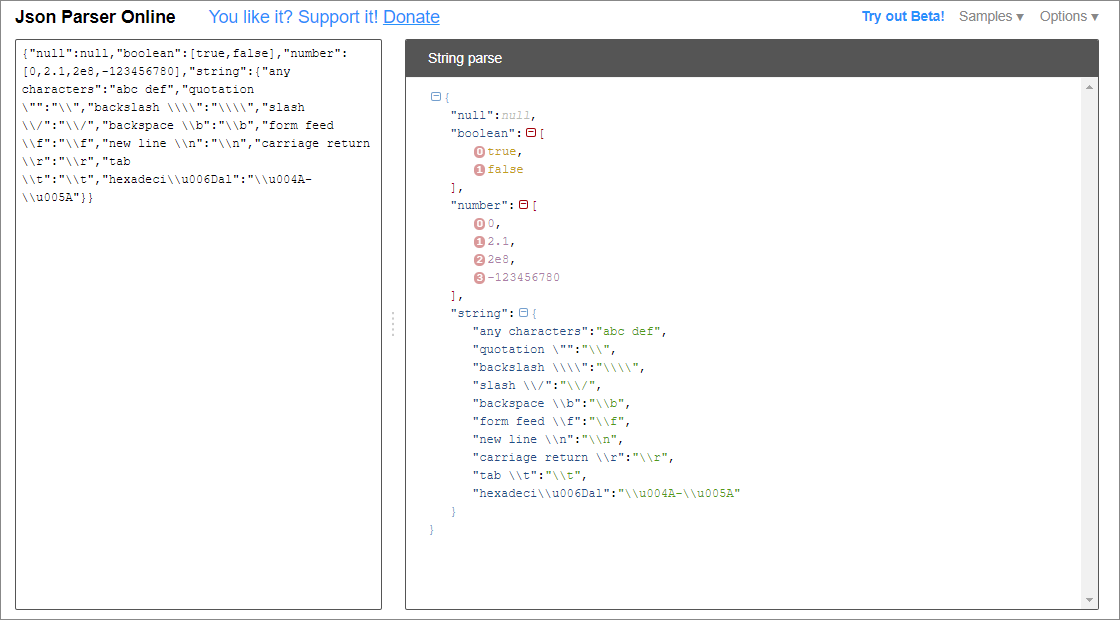The width and height of the screenshot is (1120, 620).
Task: Click the true value in boolean array
Action: tap(502, 151)
